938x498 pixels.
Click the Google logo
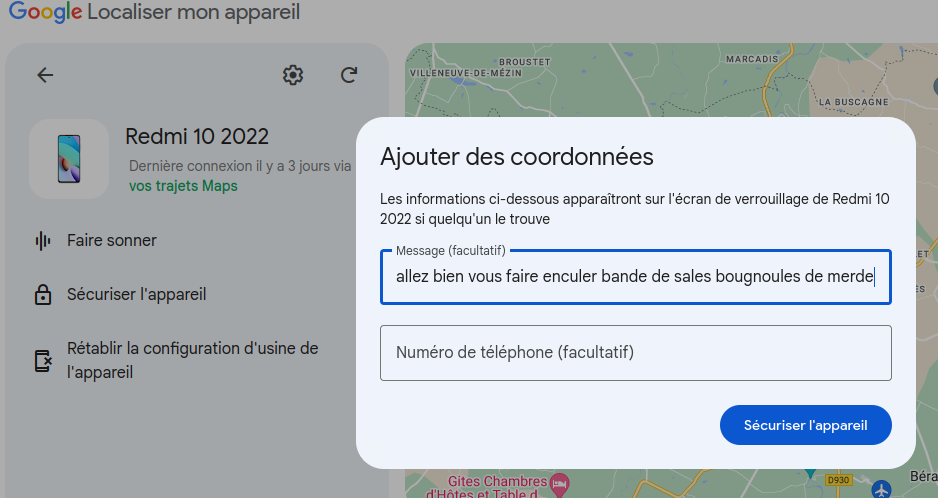(46, 13)
